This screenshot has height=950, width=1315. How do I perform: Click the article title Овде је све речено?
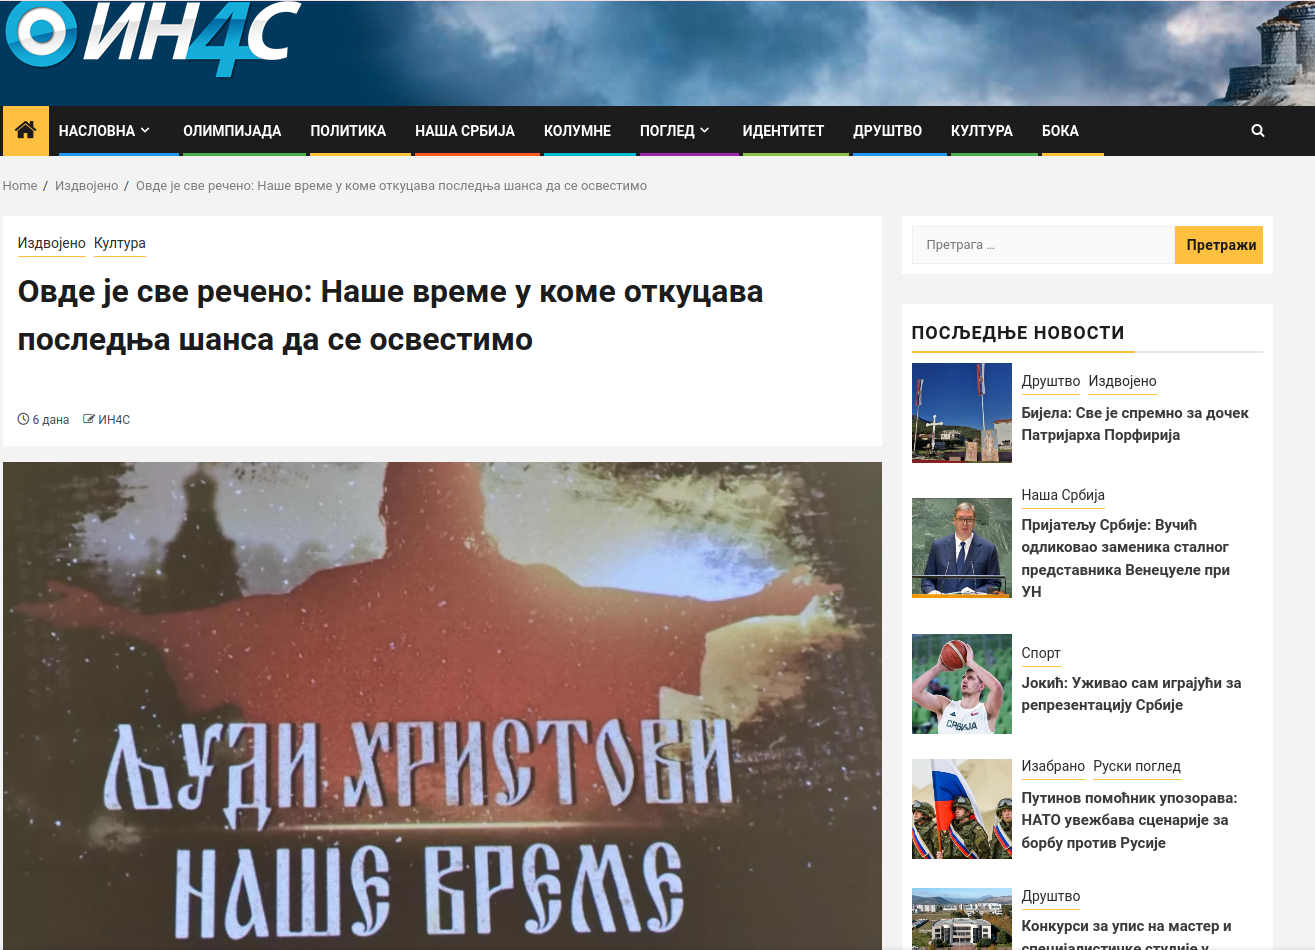coord(390,316)
